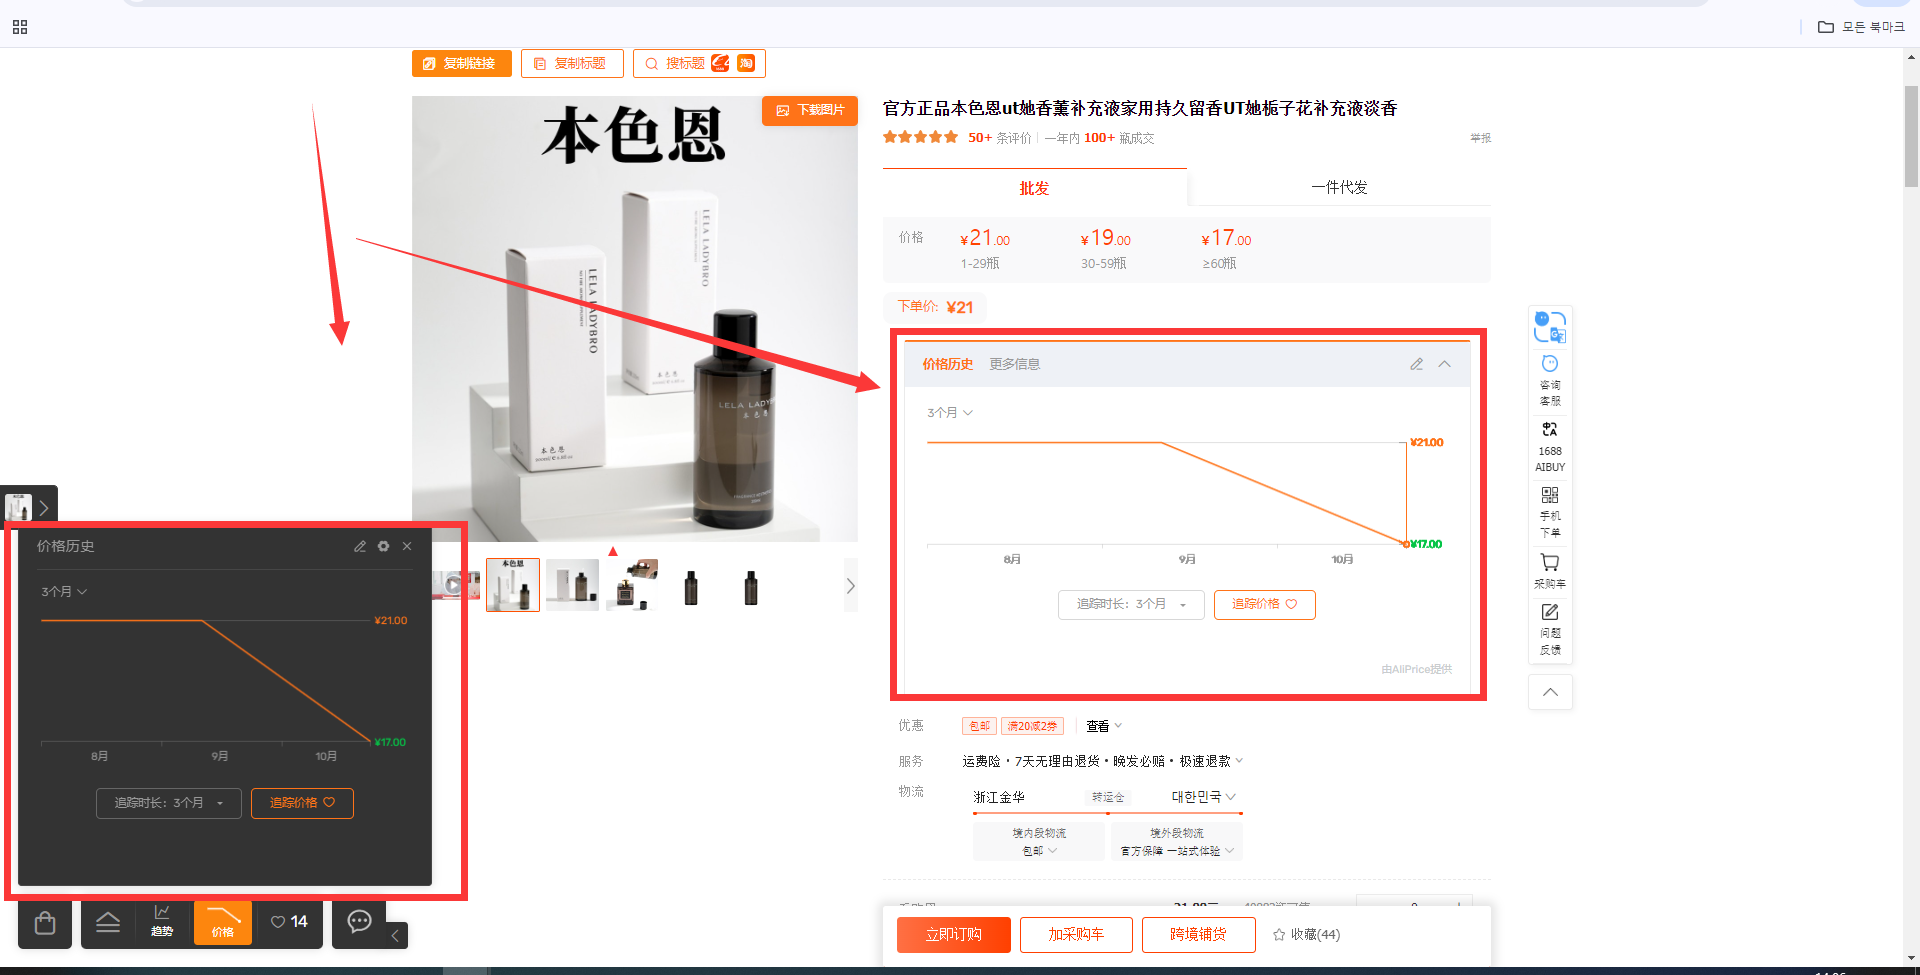
Task: Click the gallery next arrow
Action: click(850, 586)
